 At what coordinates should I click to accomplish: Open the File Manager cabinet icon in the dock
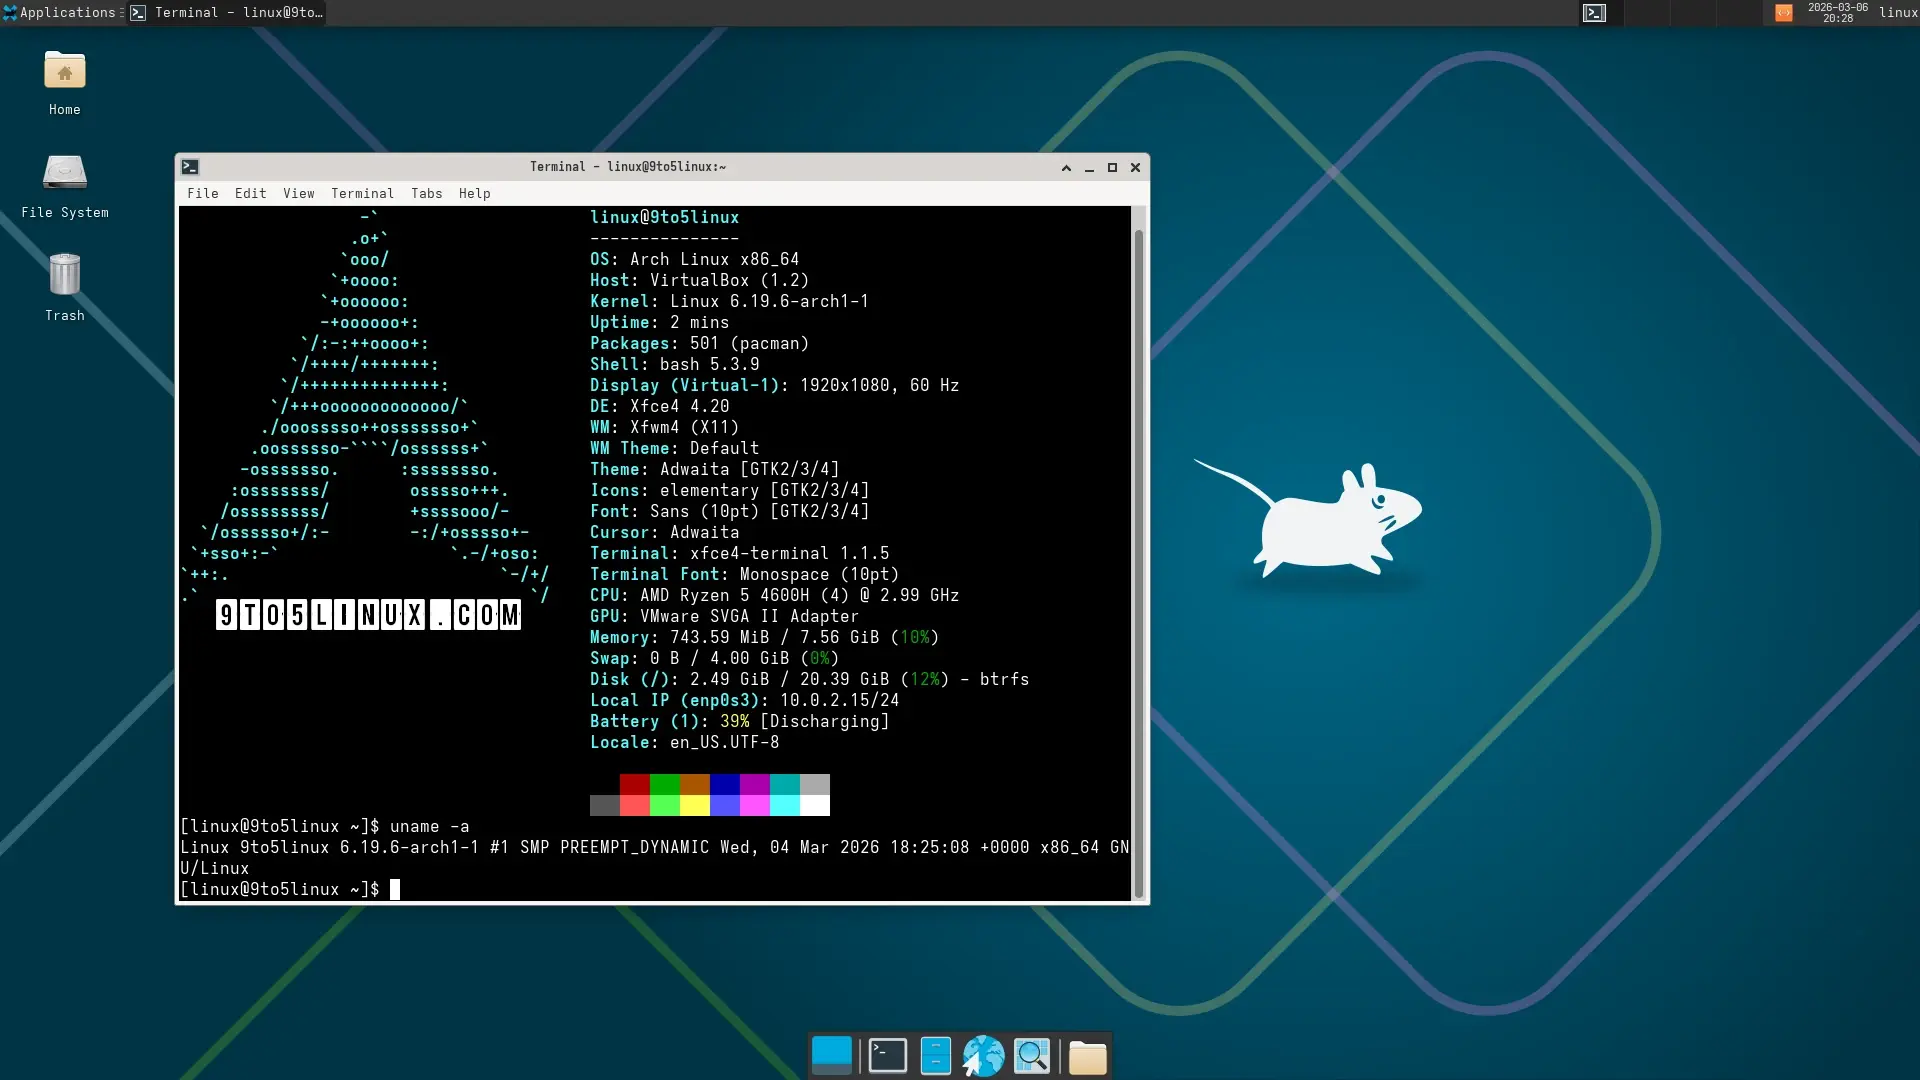[x=935, y=1056]
